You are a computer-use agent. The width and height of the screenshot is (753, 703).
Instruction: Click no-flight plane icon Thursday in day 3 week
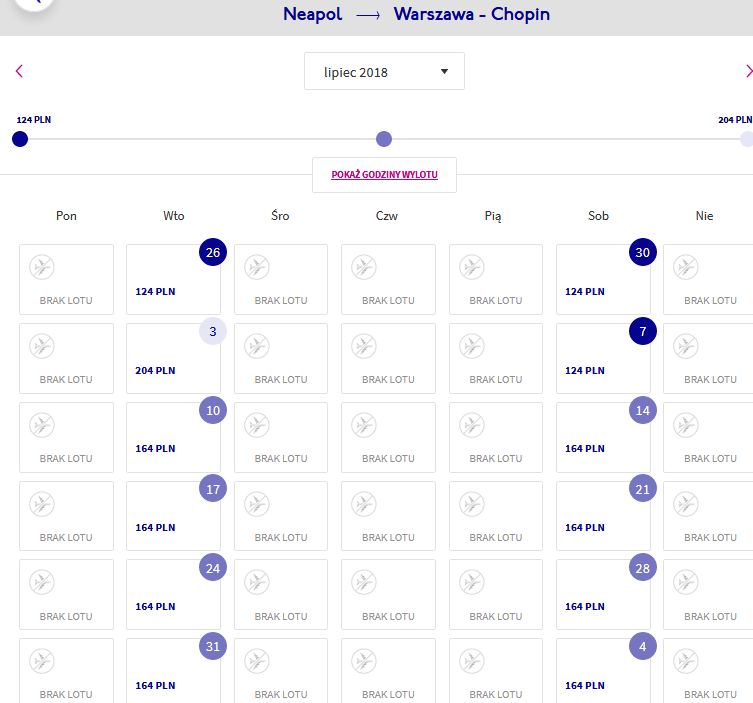[364, 346]
